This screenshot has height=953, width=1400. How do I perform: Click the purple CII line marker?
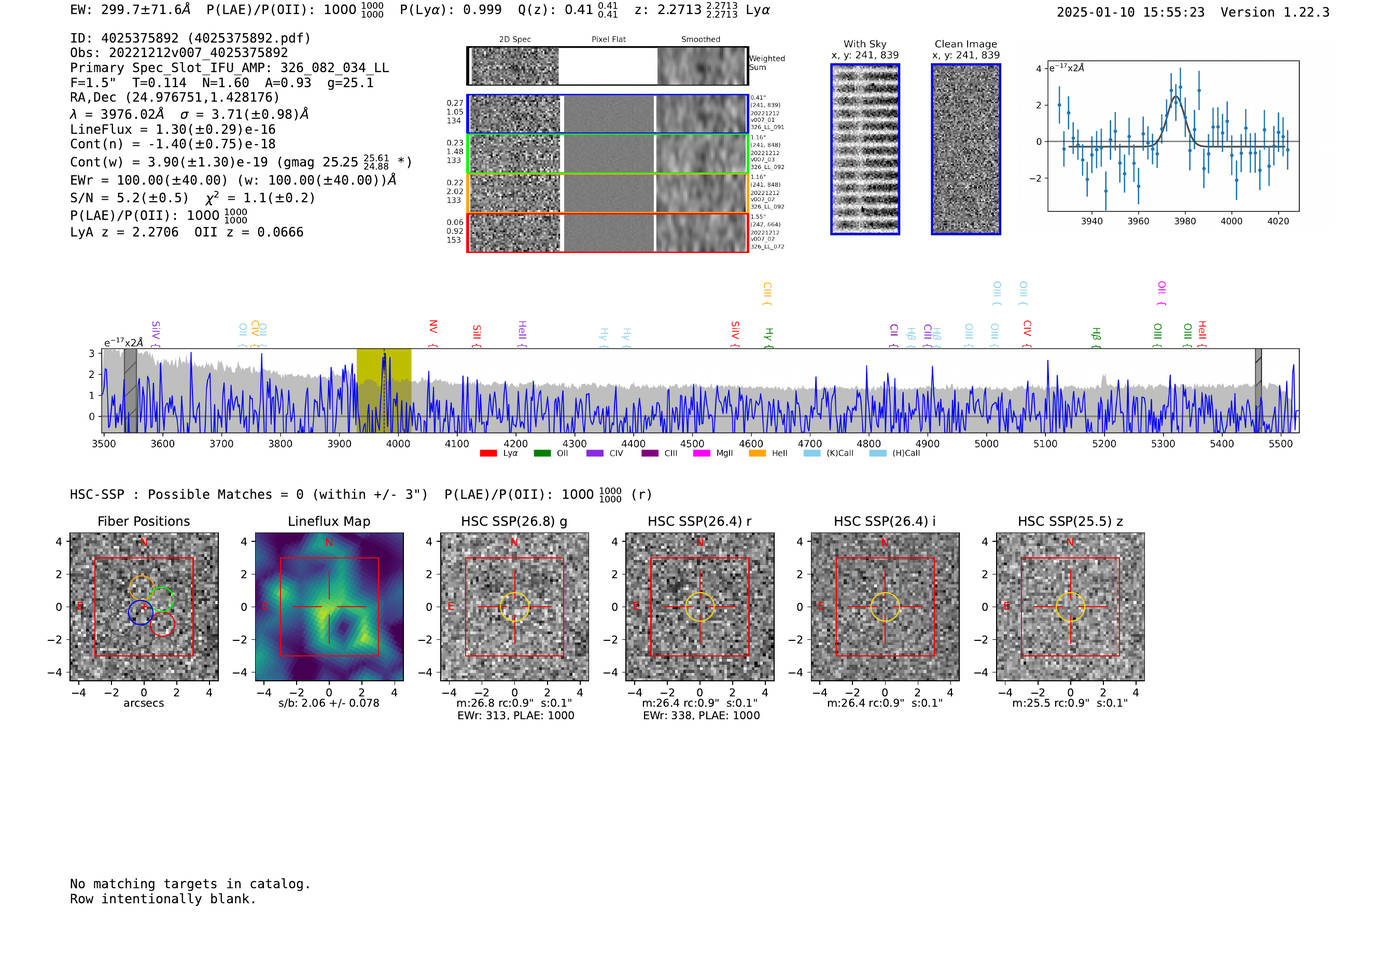click(x=894, y=336)
